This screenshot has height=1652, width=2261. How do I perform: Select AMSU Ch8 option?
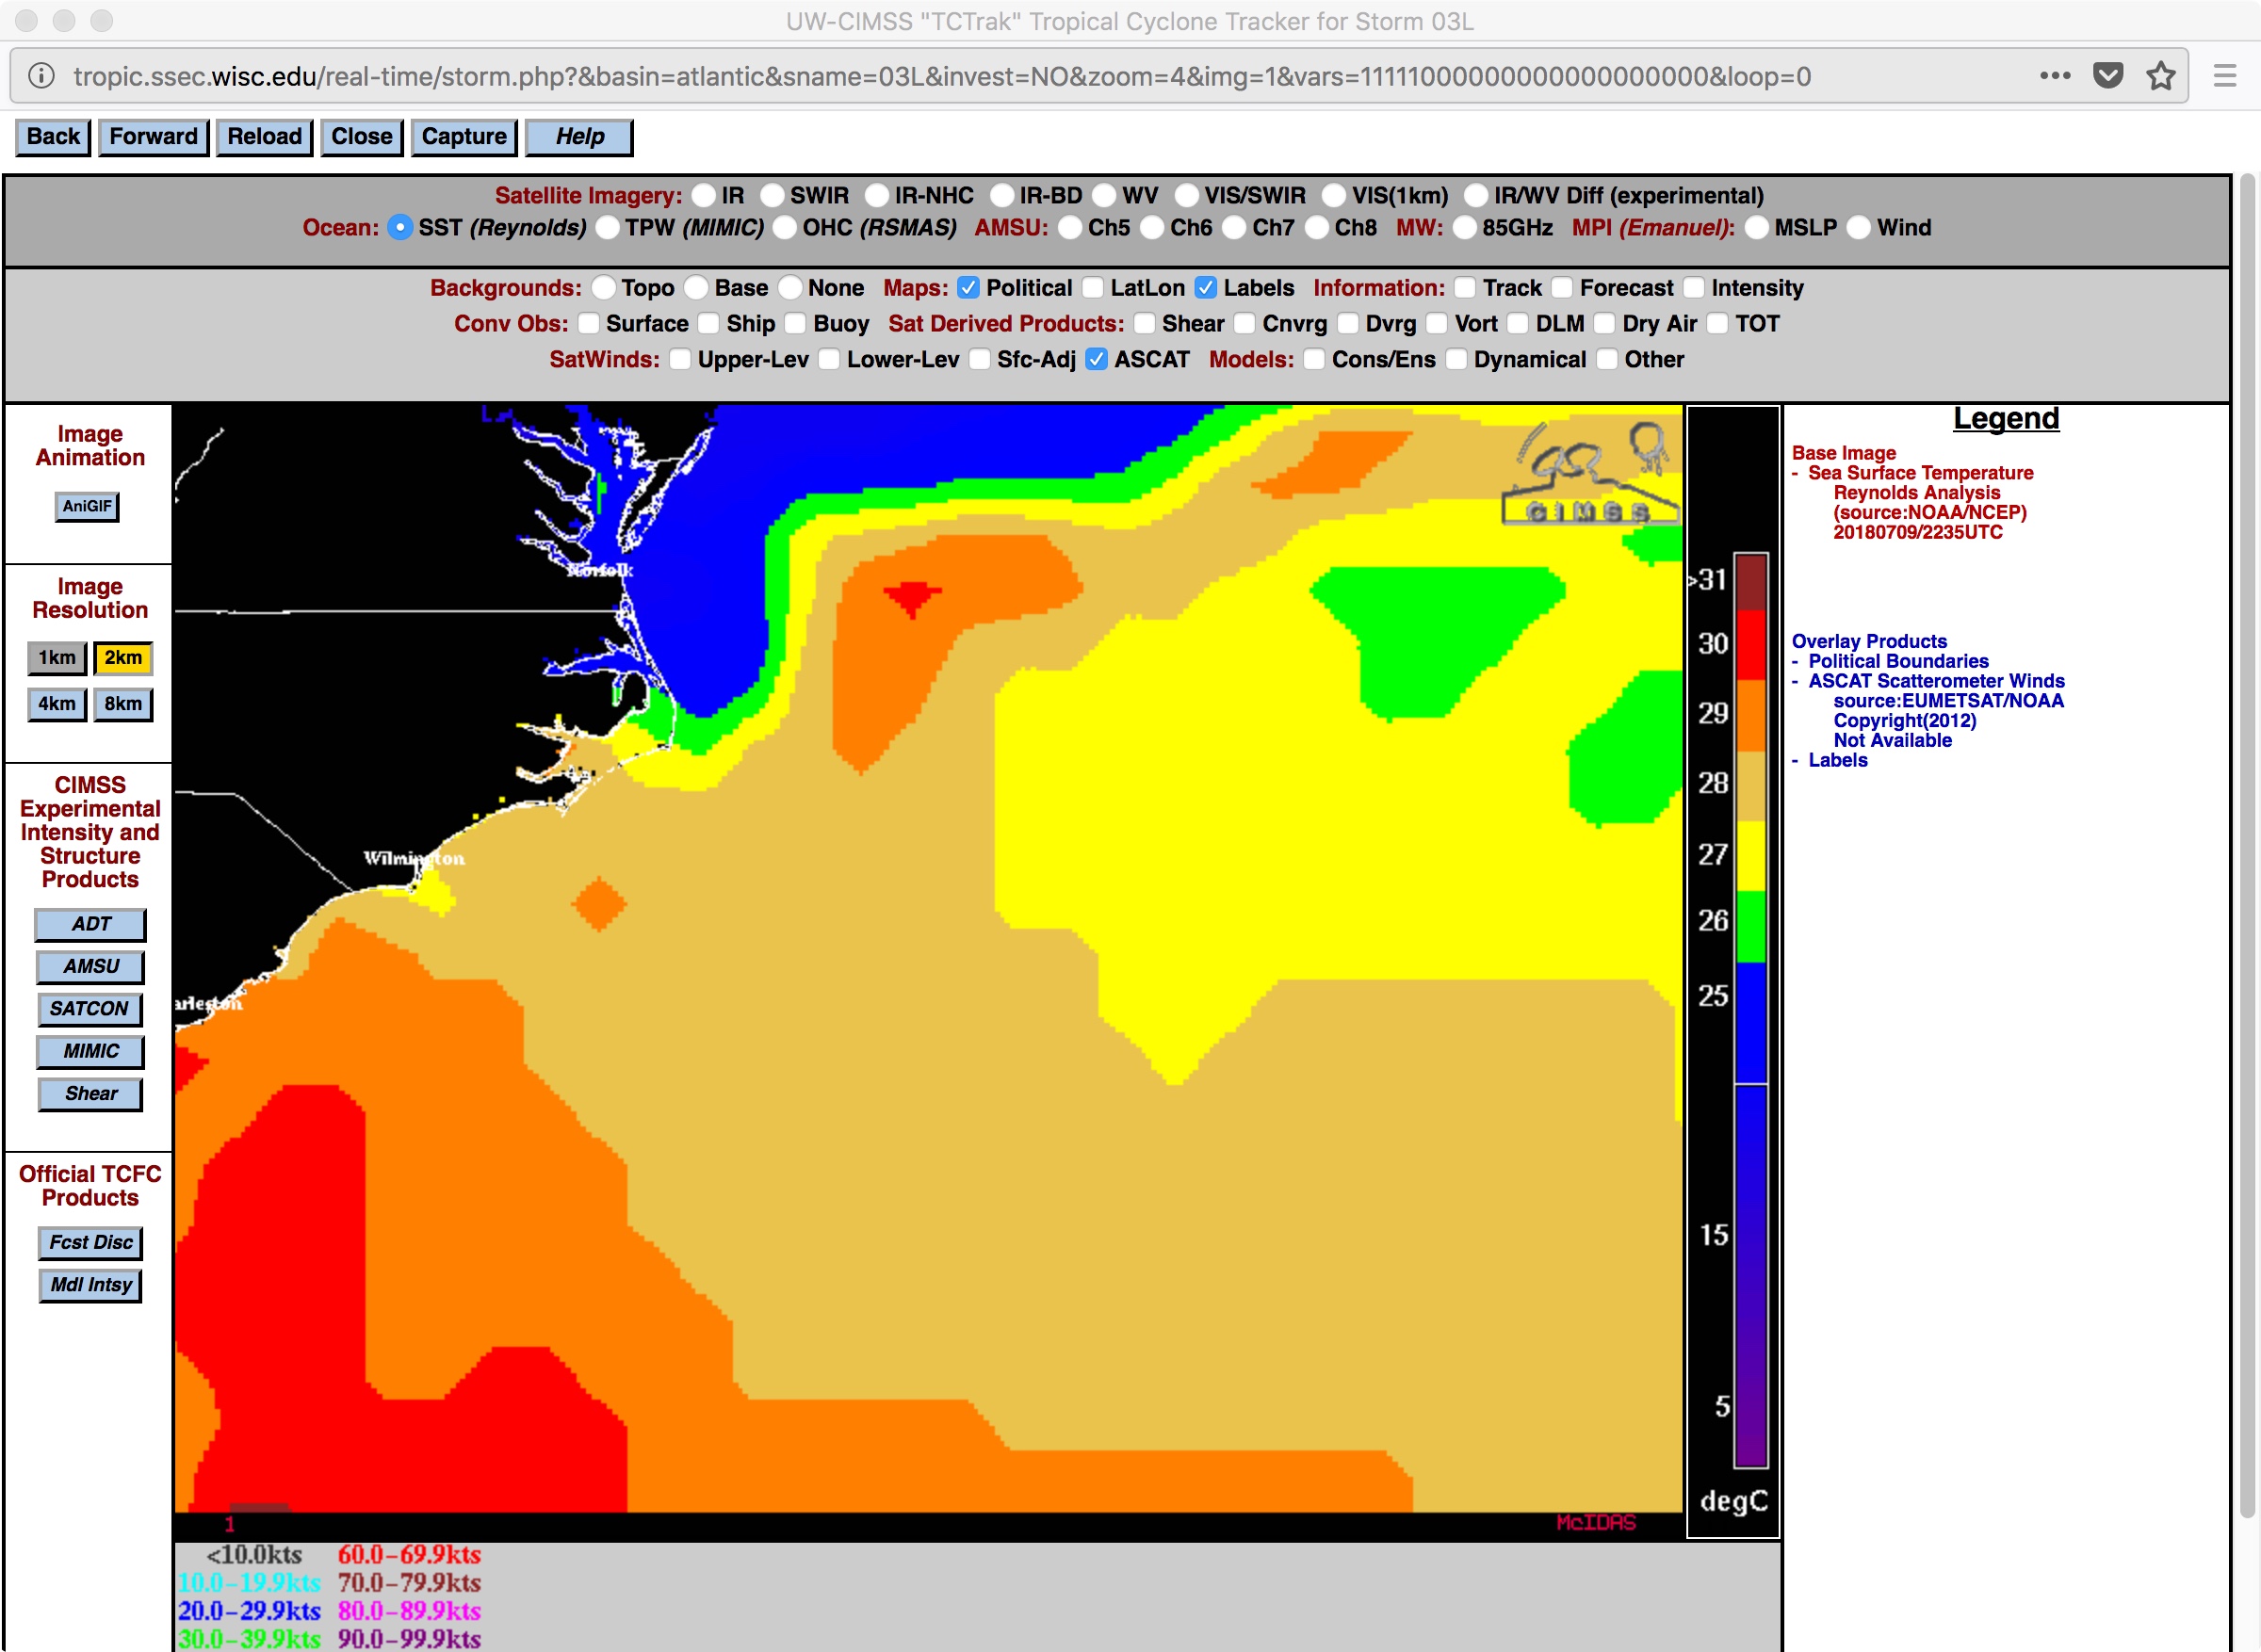(x=1317, y=228)
